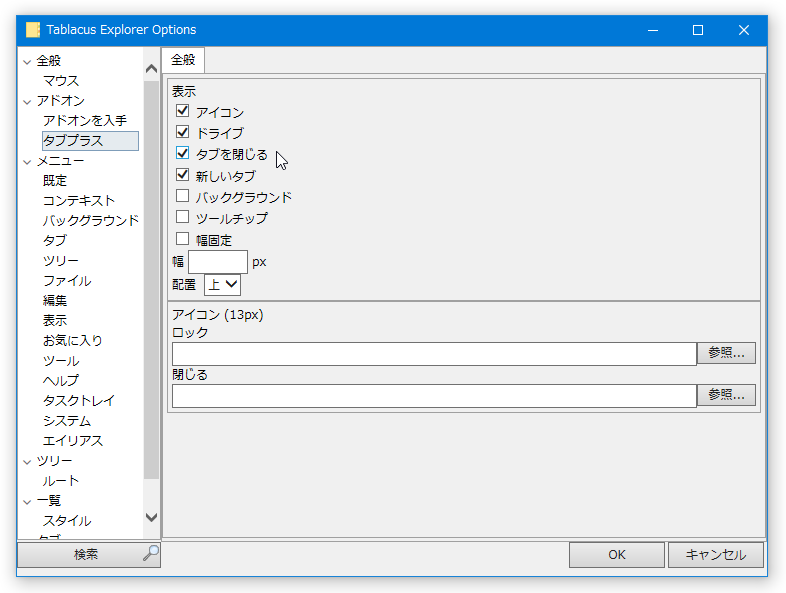Click the 検索 search button
Screen dimensions: 786x593
click(x=89, y=554)
